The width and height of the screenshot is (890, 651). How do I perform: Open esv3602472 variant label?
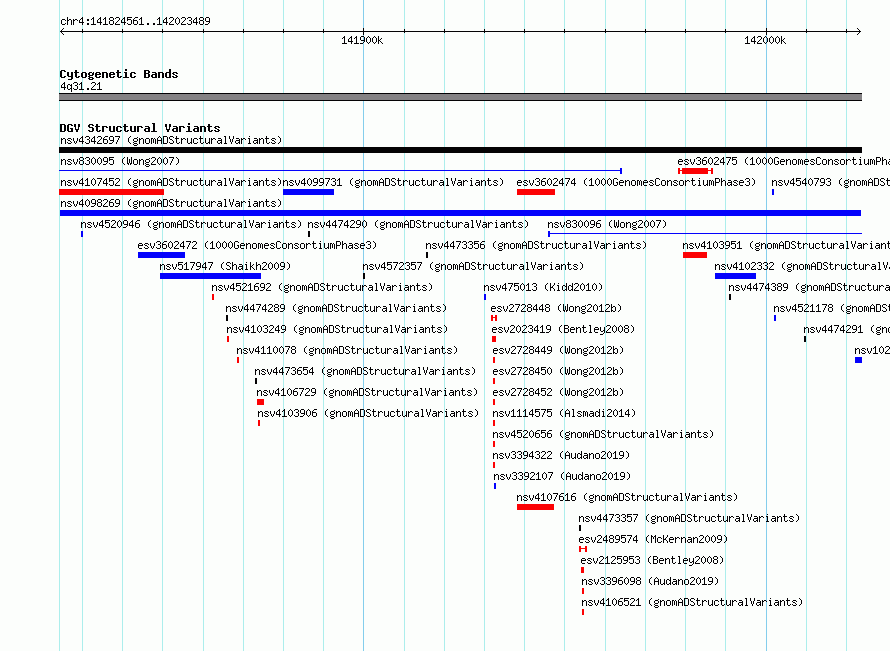[x=257, y=245]
